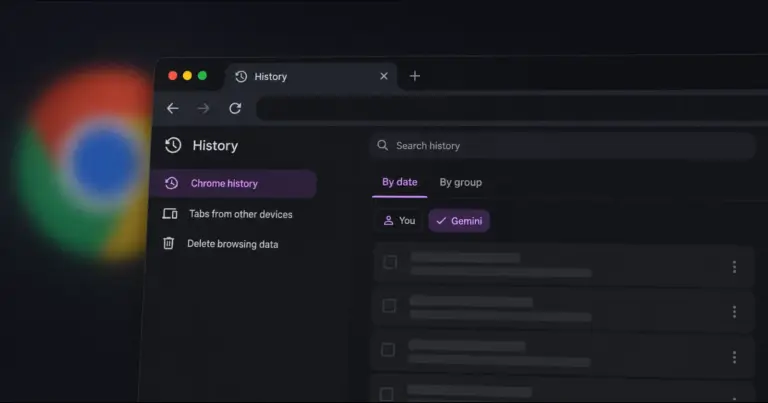The height and width of the screenshot is (403, 768).
Task: Open more options for second history entry
Action: point(734,312)
